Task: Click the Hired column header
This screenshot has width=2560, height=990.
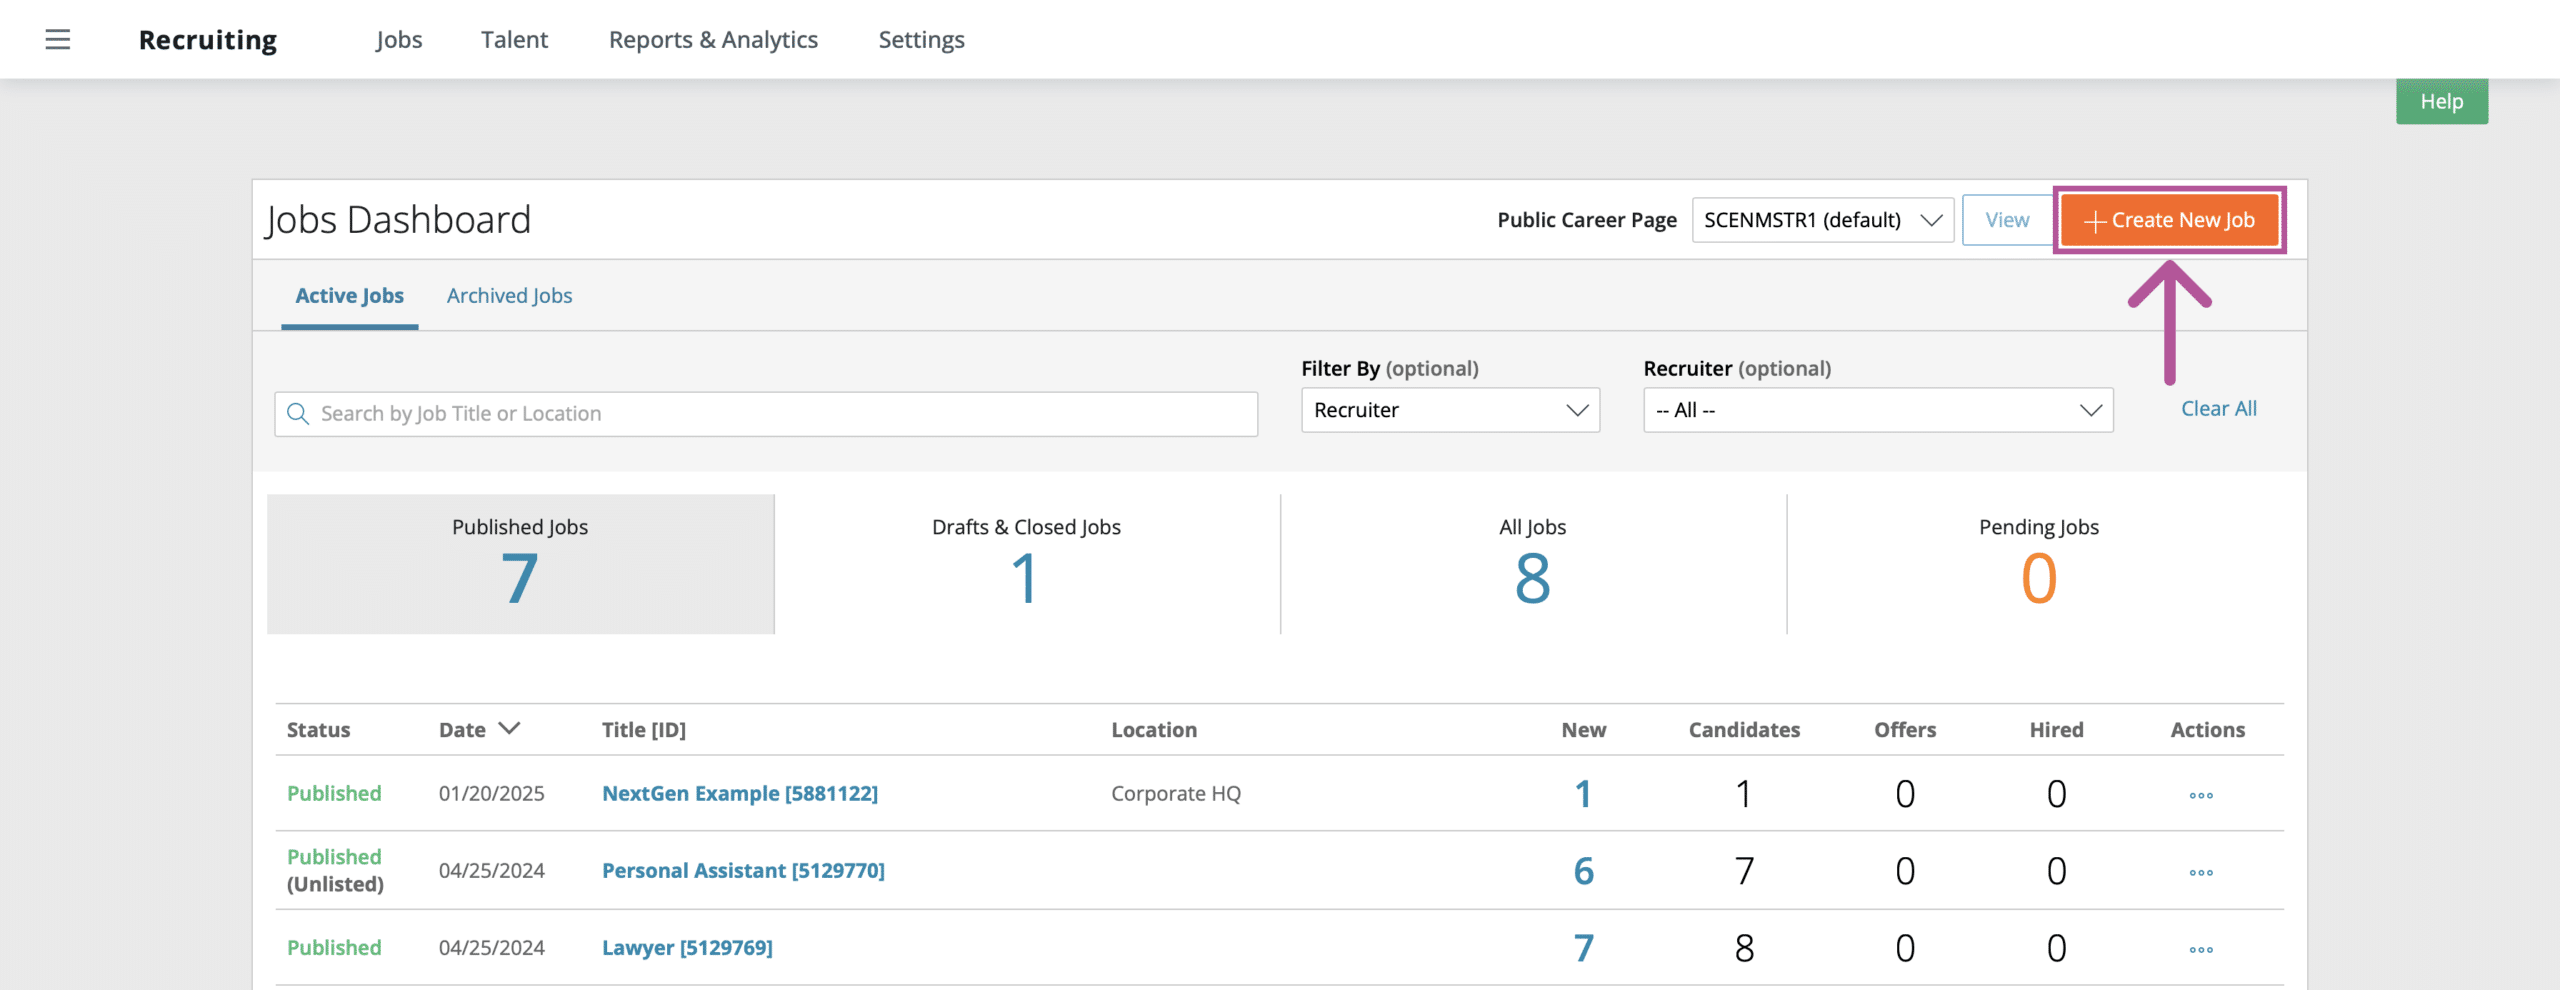Action: pyautogui.click(x=2056, y=730)
